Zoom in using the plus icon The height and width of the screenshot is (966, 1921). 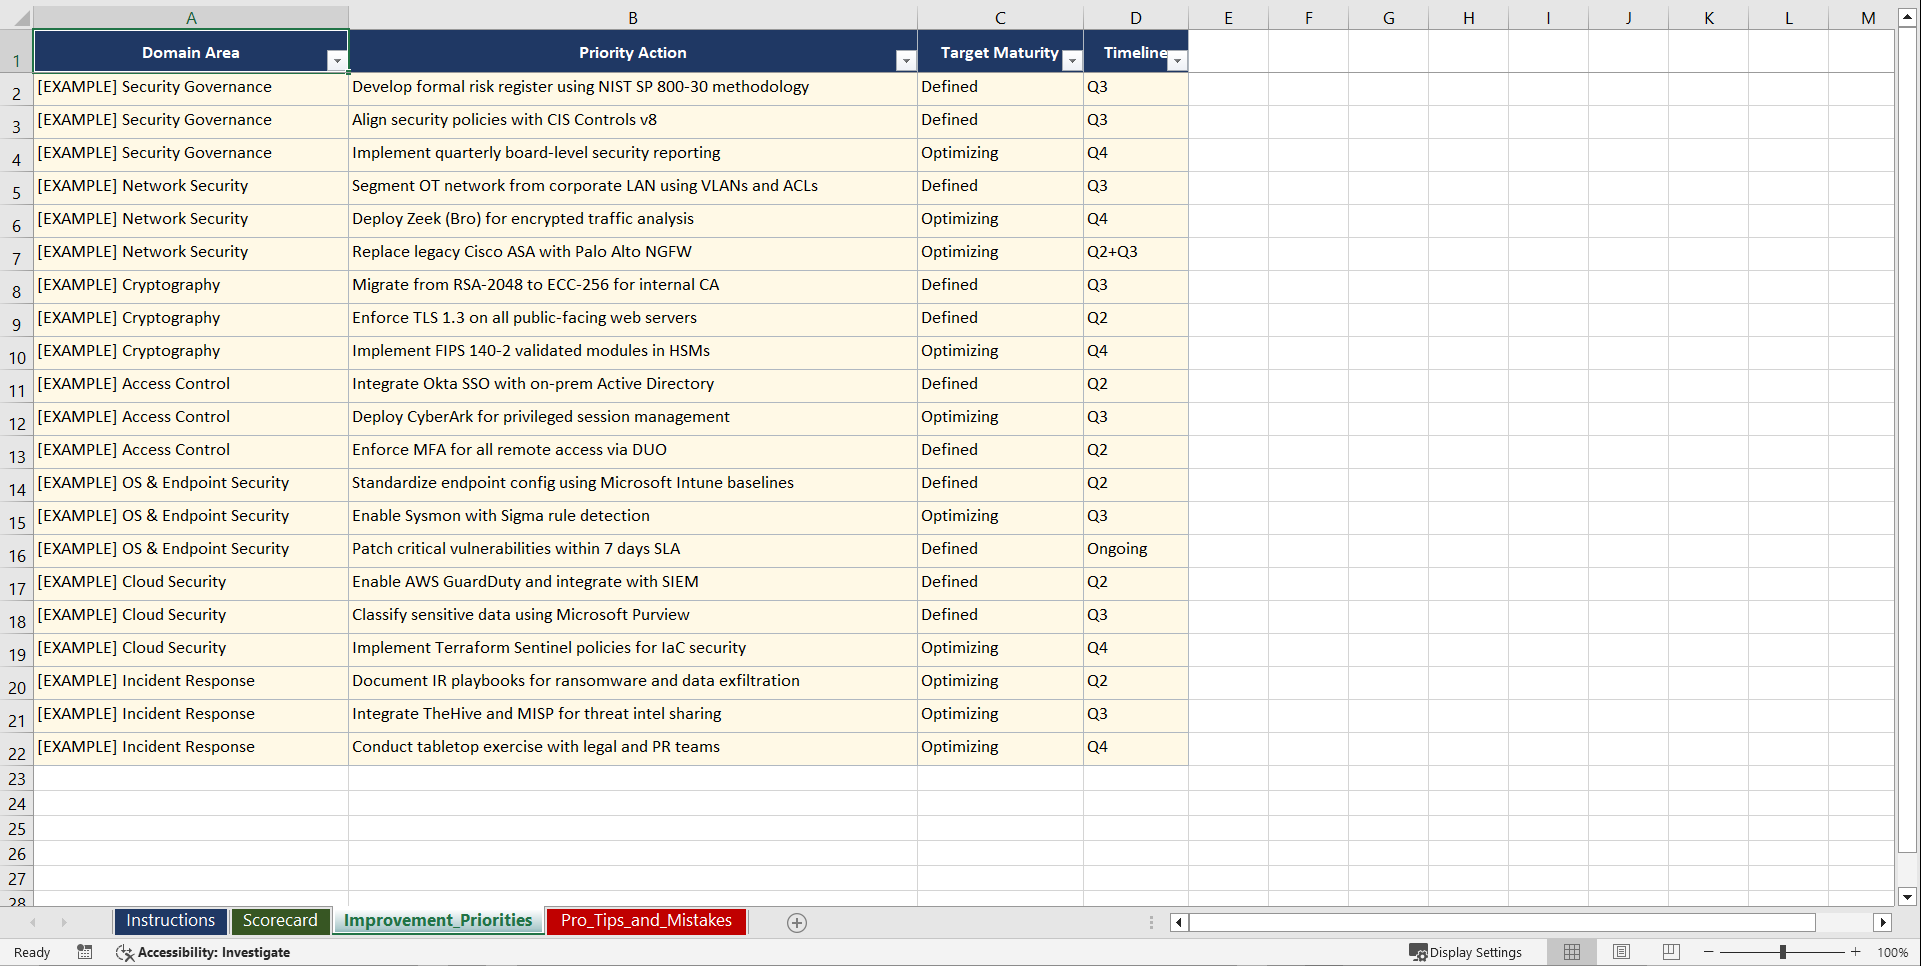1856,952
